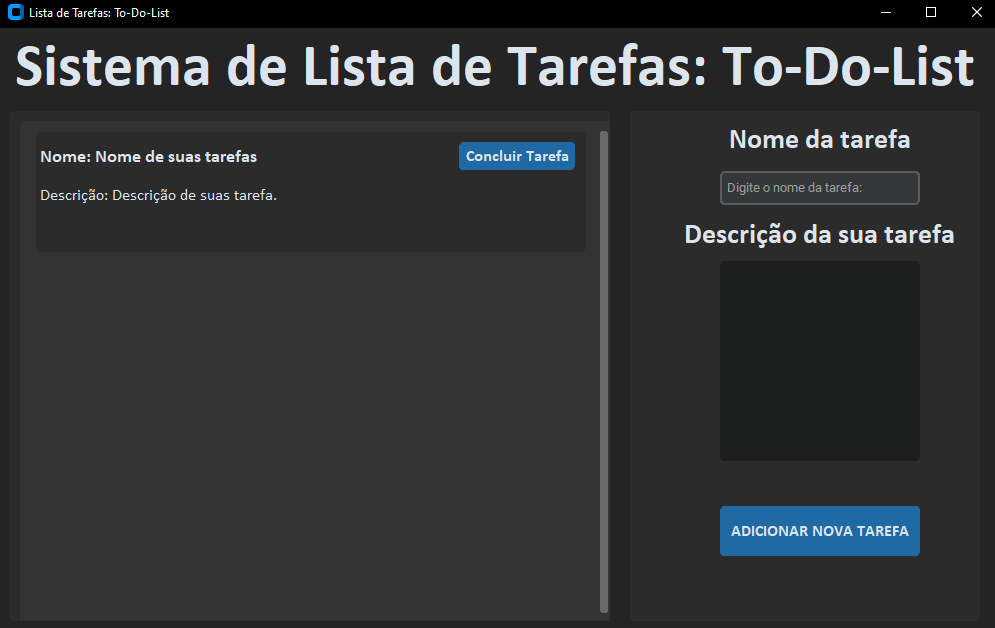Close the Lista de Tarefas window
The image size is (995, 628).
click(976, 12)
